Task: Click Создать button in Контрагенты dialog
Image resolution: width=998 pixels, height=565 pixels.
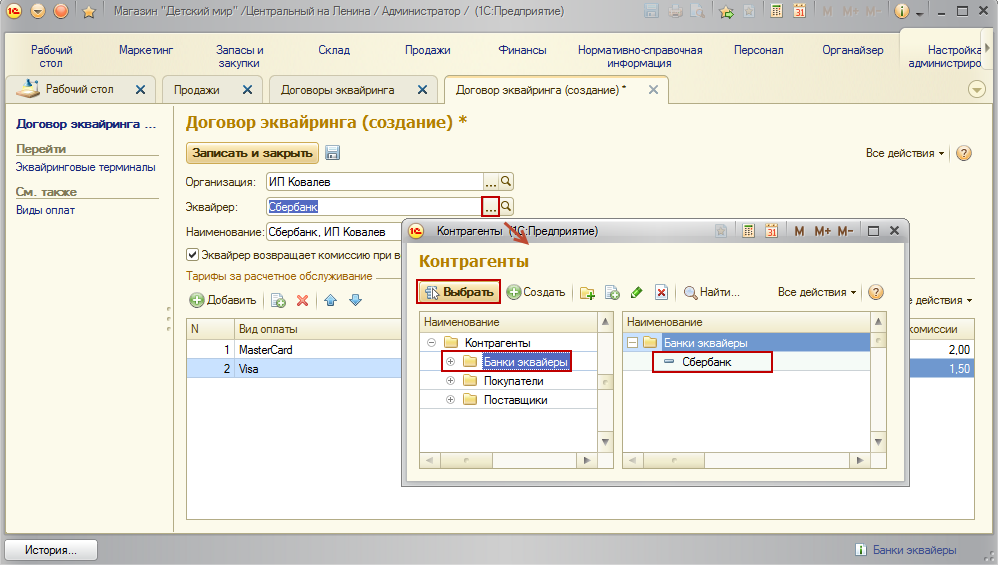Action: [x=536, y=292]
